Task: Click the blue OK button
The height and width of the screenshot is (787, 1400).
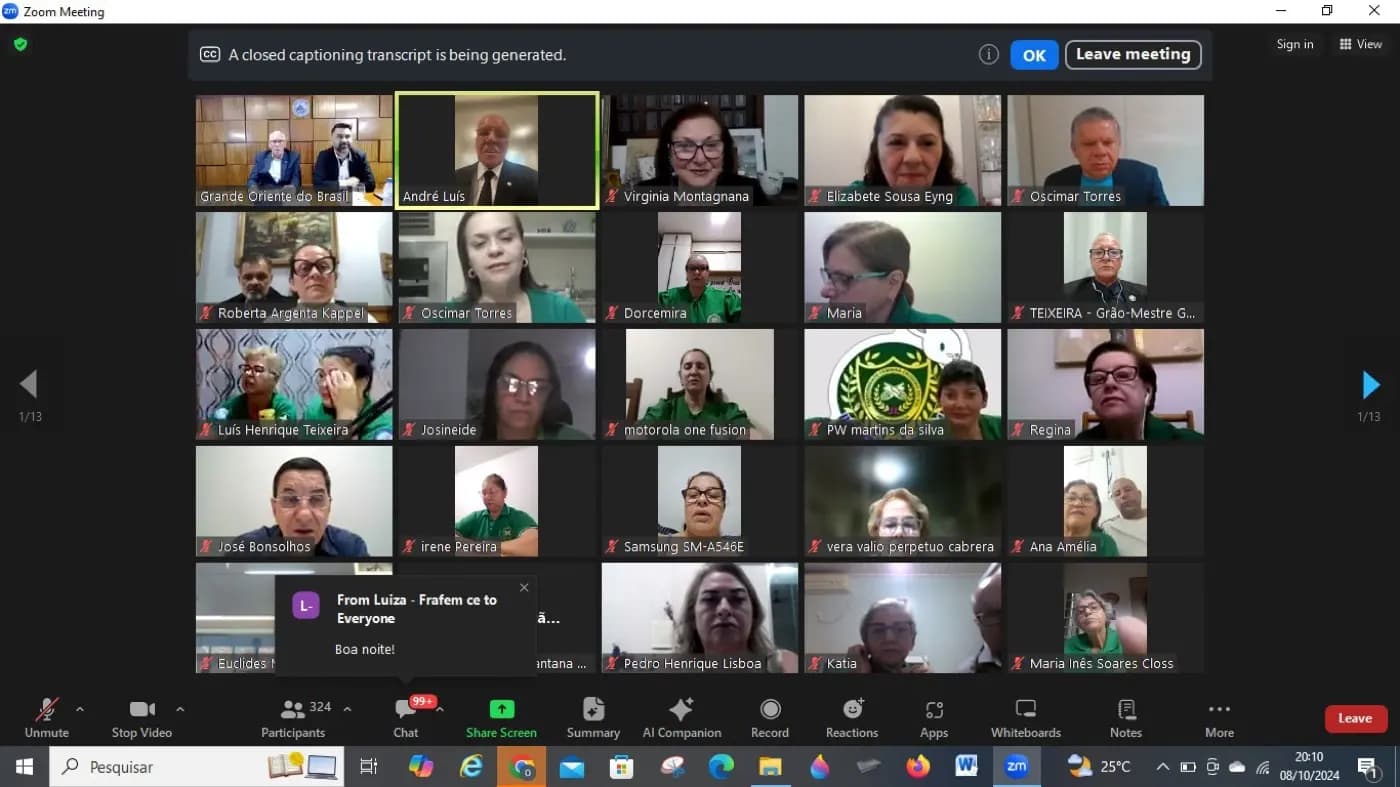Action: (1034, 55)
